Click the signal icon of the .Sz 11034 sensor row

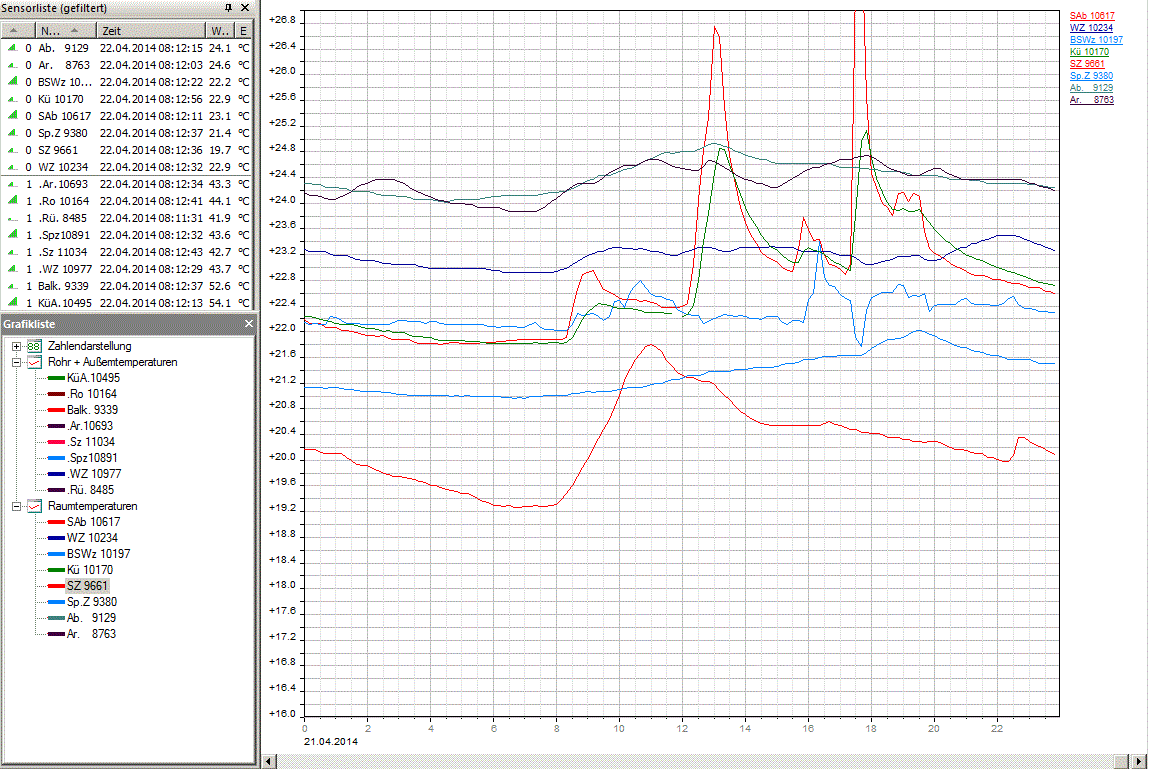point(12,251)
